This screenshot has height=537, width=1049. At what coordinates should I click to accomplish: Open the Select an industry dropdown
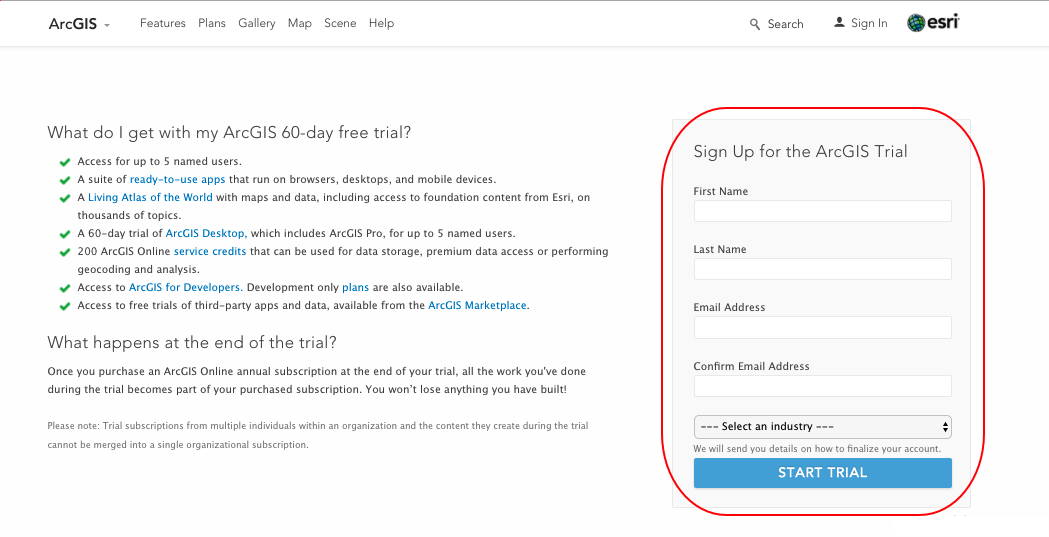click(x=822, y=427)
